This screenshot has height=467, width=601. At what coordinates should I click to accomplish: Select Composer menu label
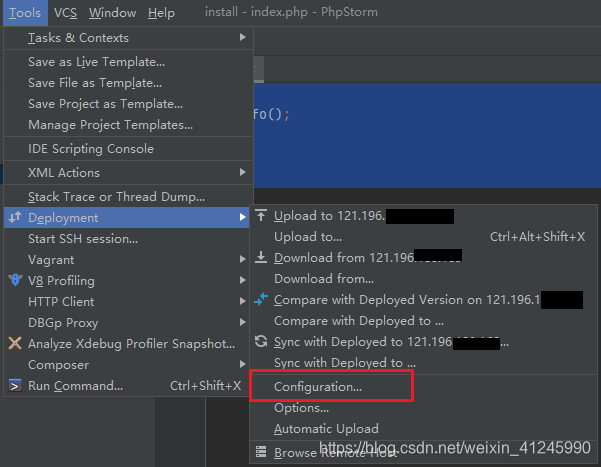(58, 365)
